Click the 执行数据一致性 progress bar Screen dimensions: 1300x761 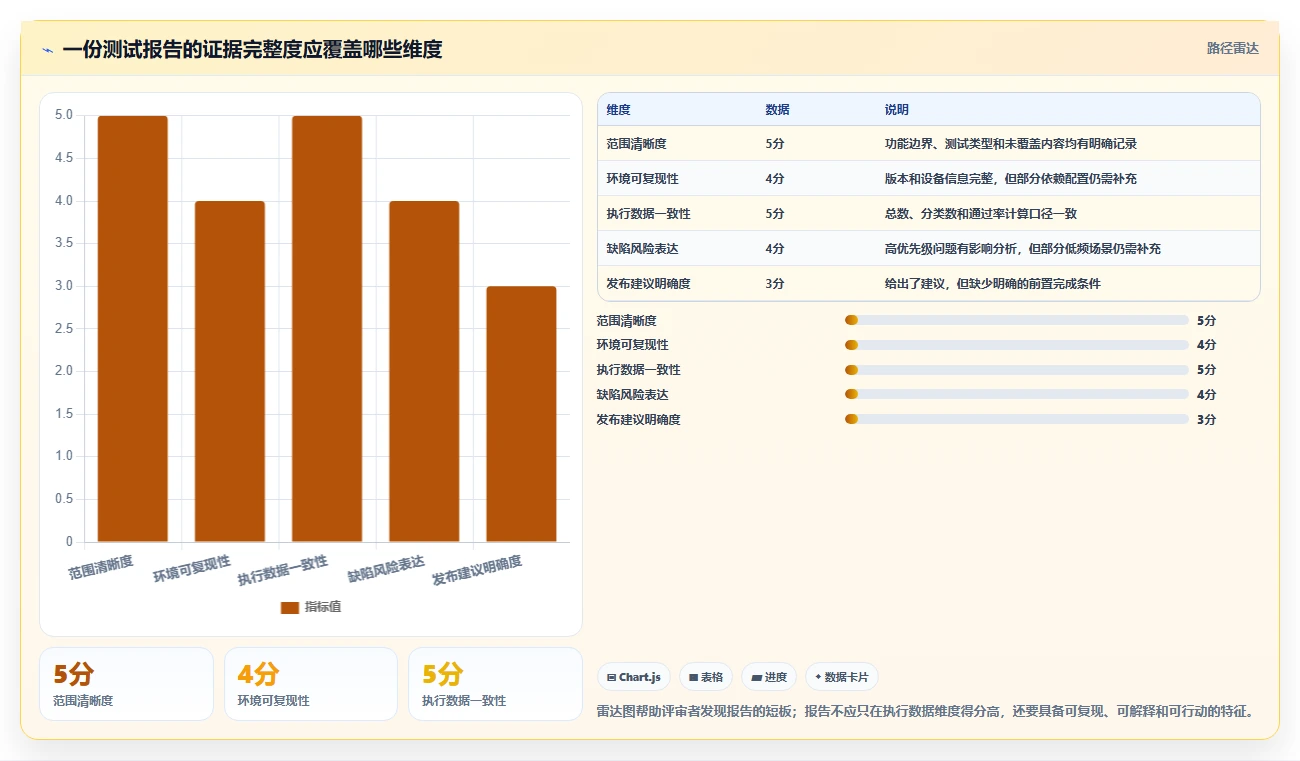pos(1016,370)
